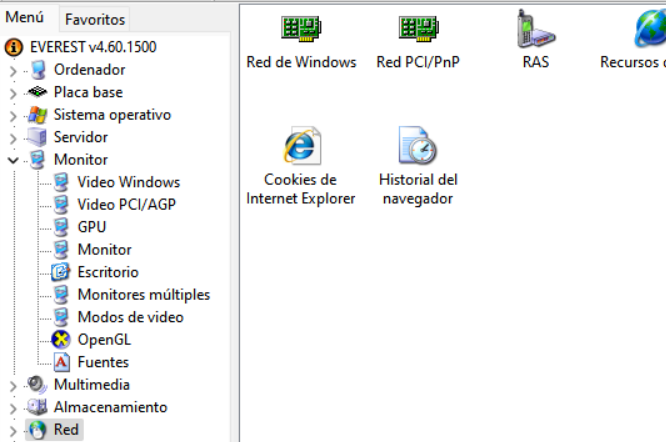Select the Video PCI/AGP label

tap(127, 205)
